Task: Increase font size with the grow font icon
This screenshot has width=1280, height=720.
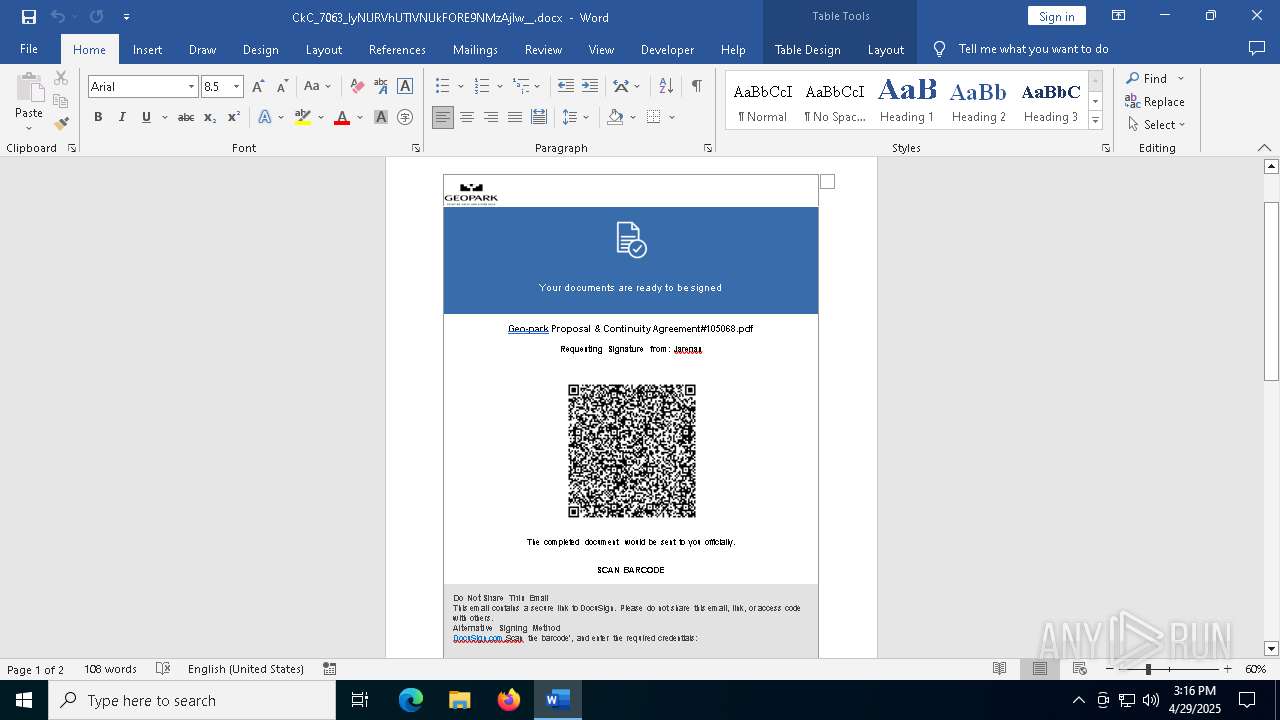Action: click(x=258, y=86)
